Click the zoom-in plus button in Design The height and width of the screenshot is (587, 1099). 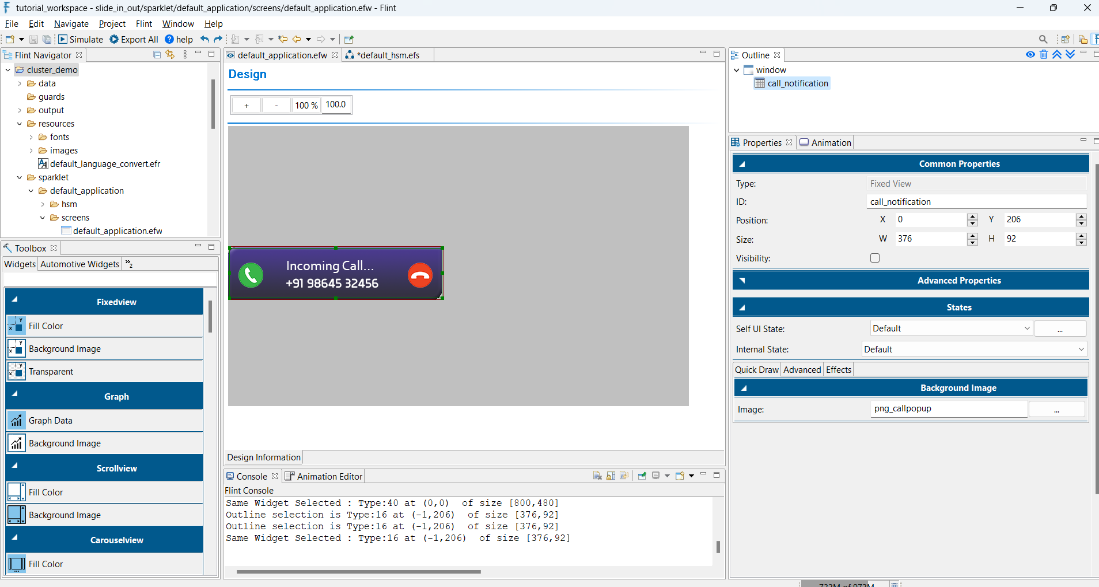(x=246, y=105)
